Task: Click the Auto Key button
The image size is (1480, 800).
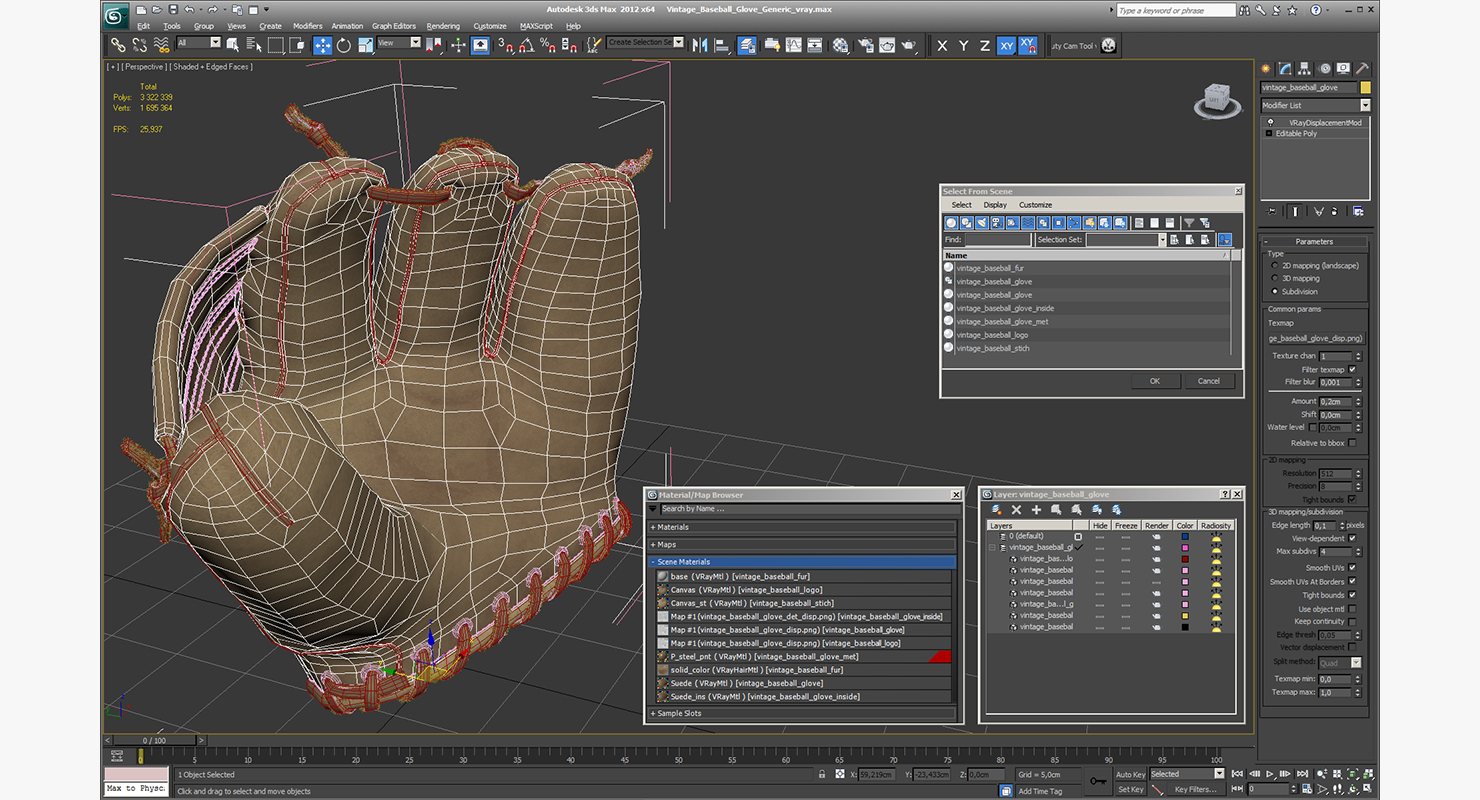Action: pos(1130,774)
